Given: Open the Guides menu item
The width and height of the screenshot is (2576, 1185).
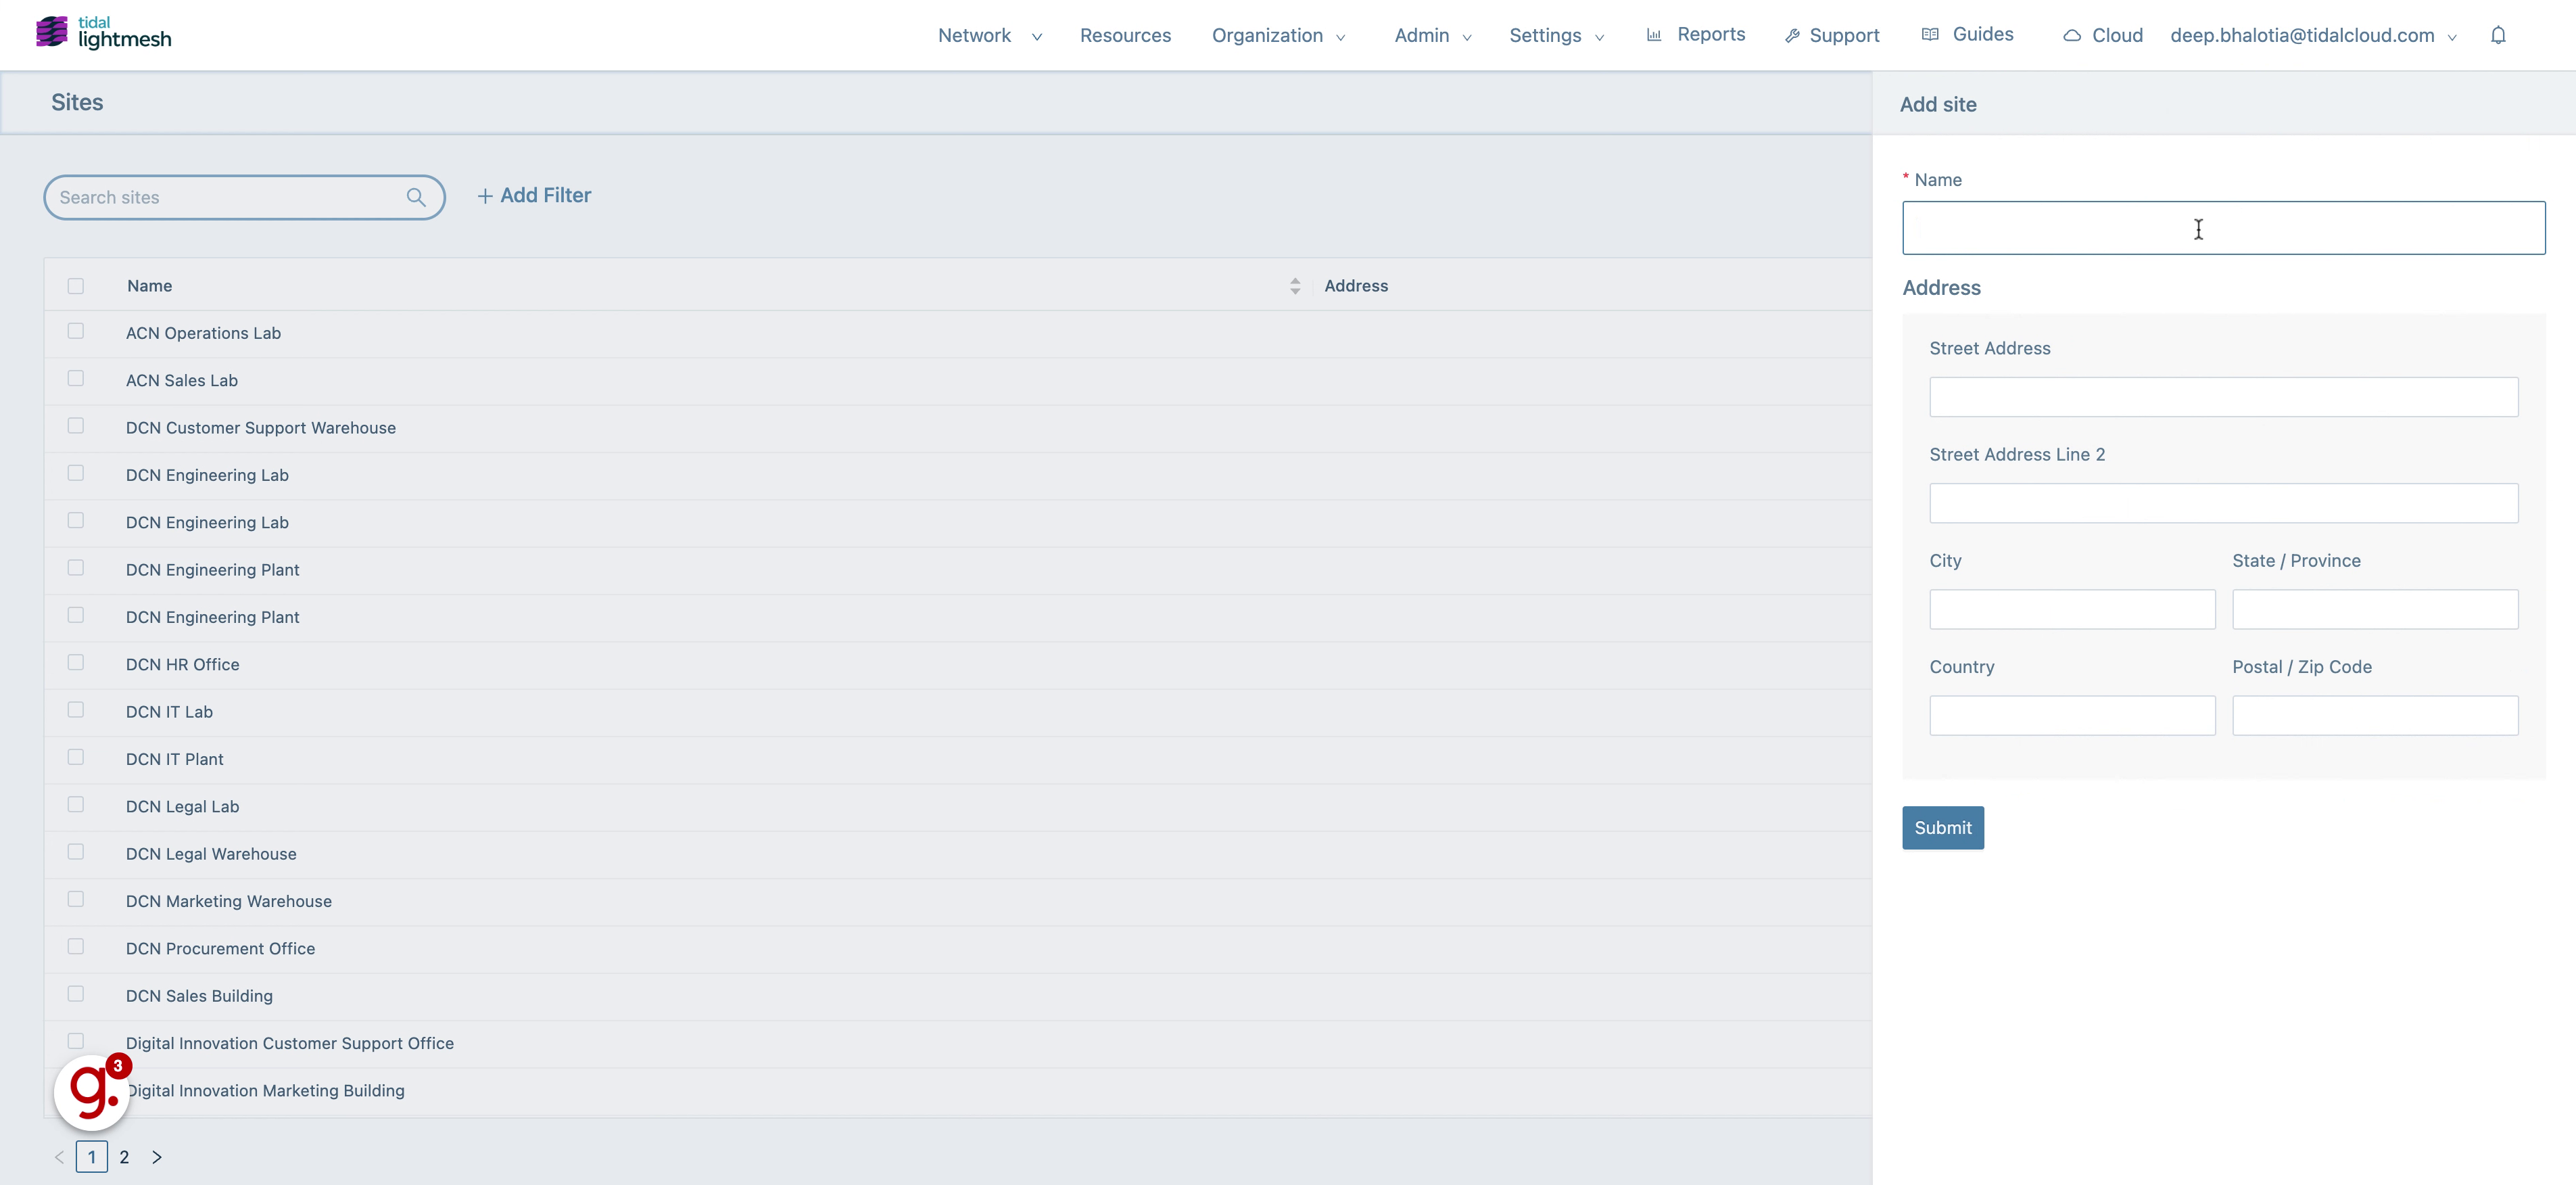Looking at the screenshot, I should [x=1984, y=33].
